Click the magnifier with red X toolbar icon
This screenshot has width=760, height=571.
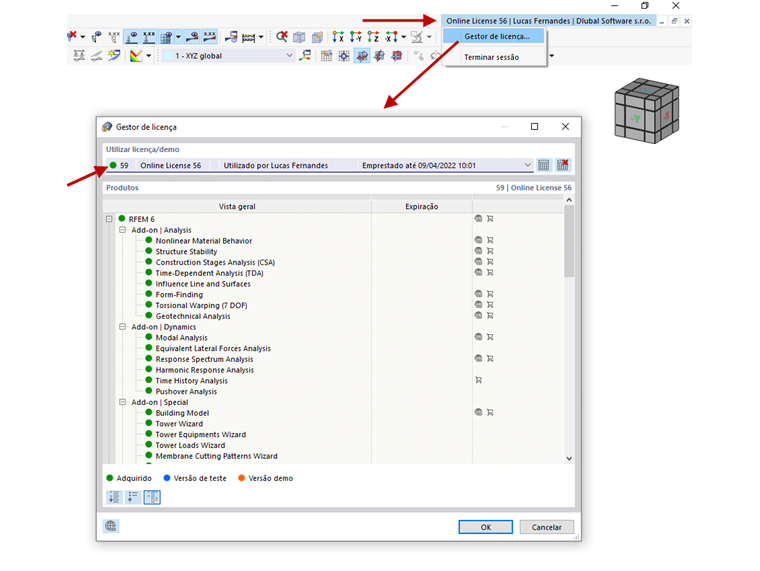(x=282, y=36)
